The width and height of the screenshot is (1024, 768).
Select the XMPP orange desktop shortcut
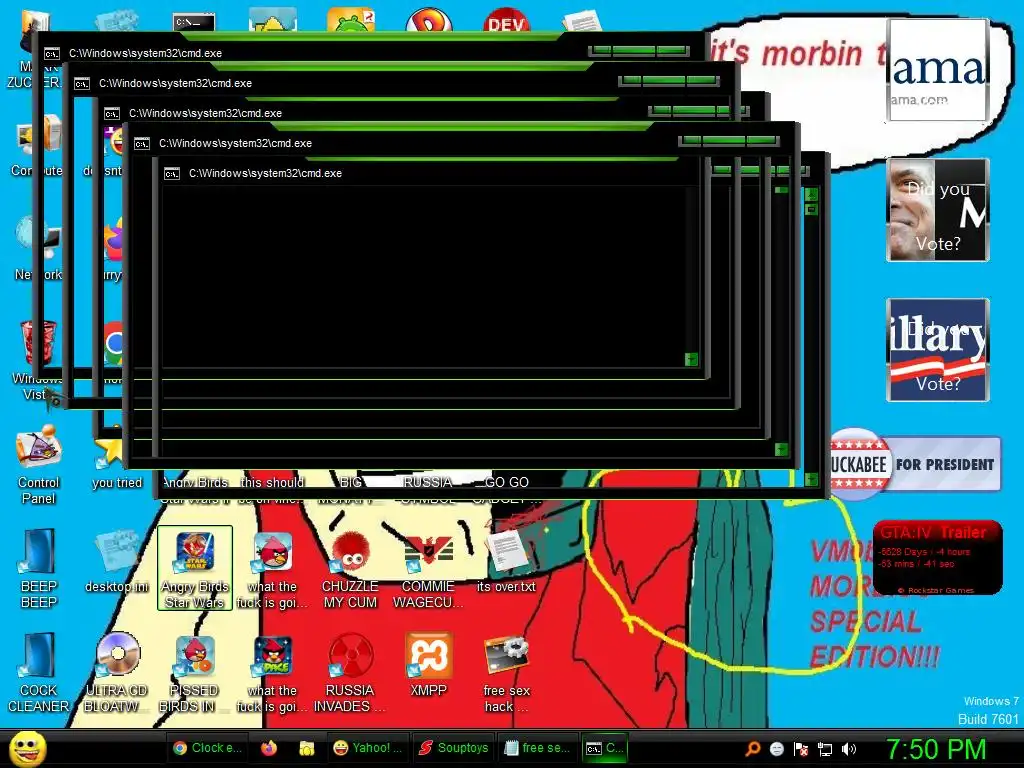(x=428, y=665)
